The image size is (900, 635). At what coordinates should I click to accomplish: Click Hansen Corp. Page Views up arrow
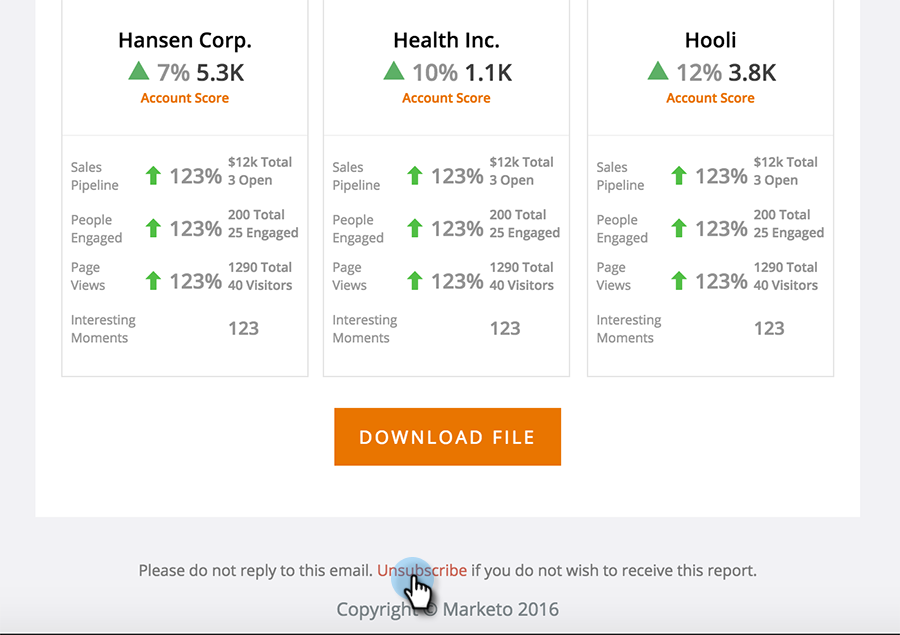click(153, 281)
